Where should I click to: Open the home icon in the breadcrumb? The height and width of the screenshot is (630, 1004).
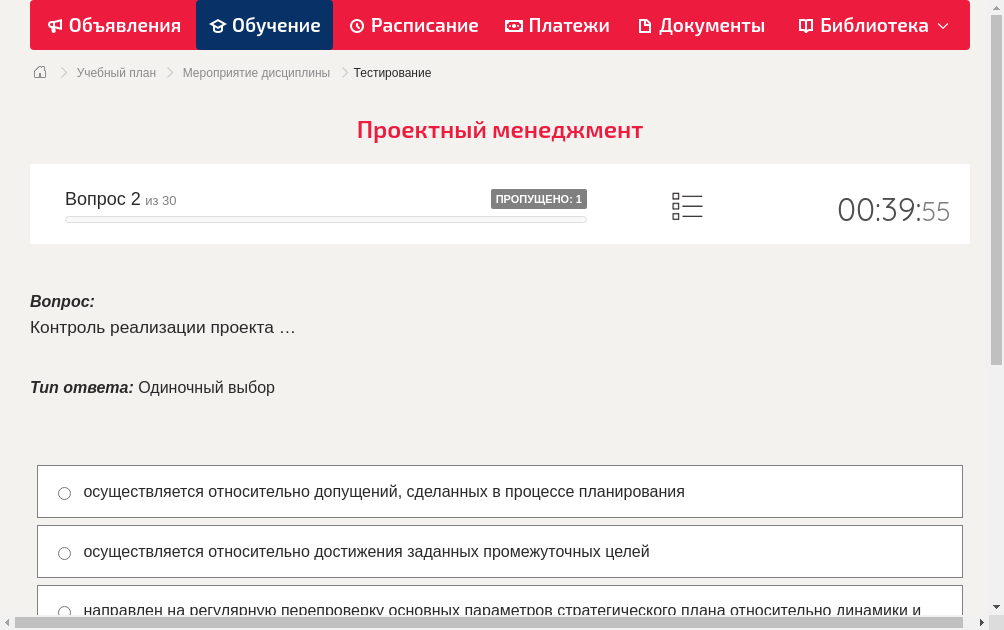coord(40,72)
